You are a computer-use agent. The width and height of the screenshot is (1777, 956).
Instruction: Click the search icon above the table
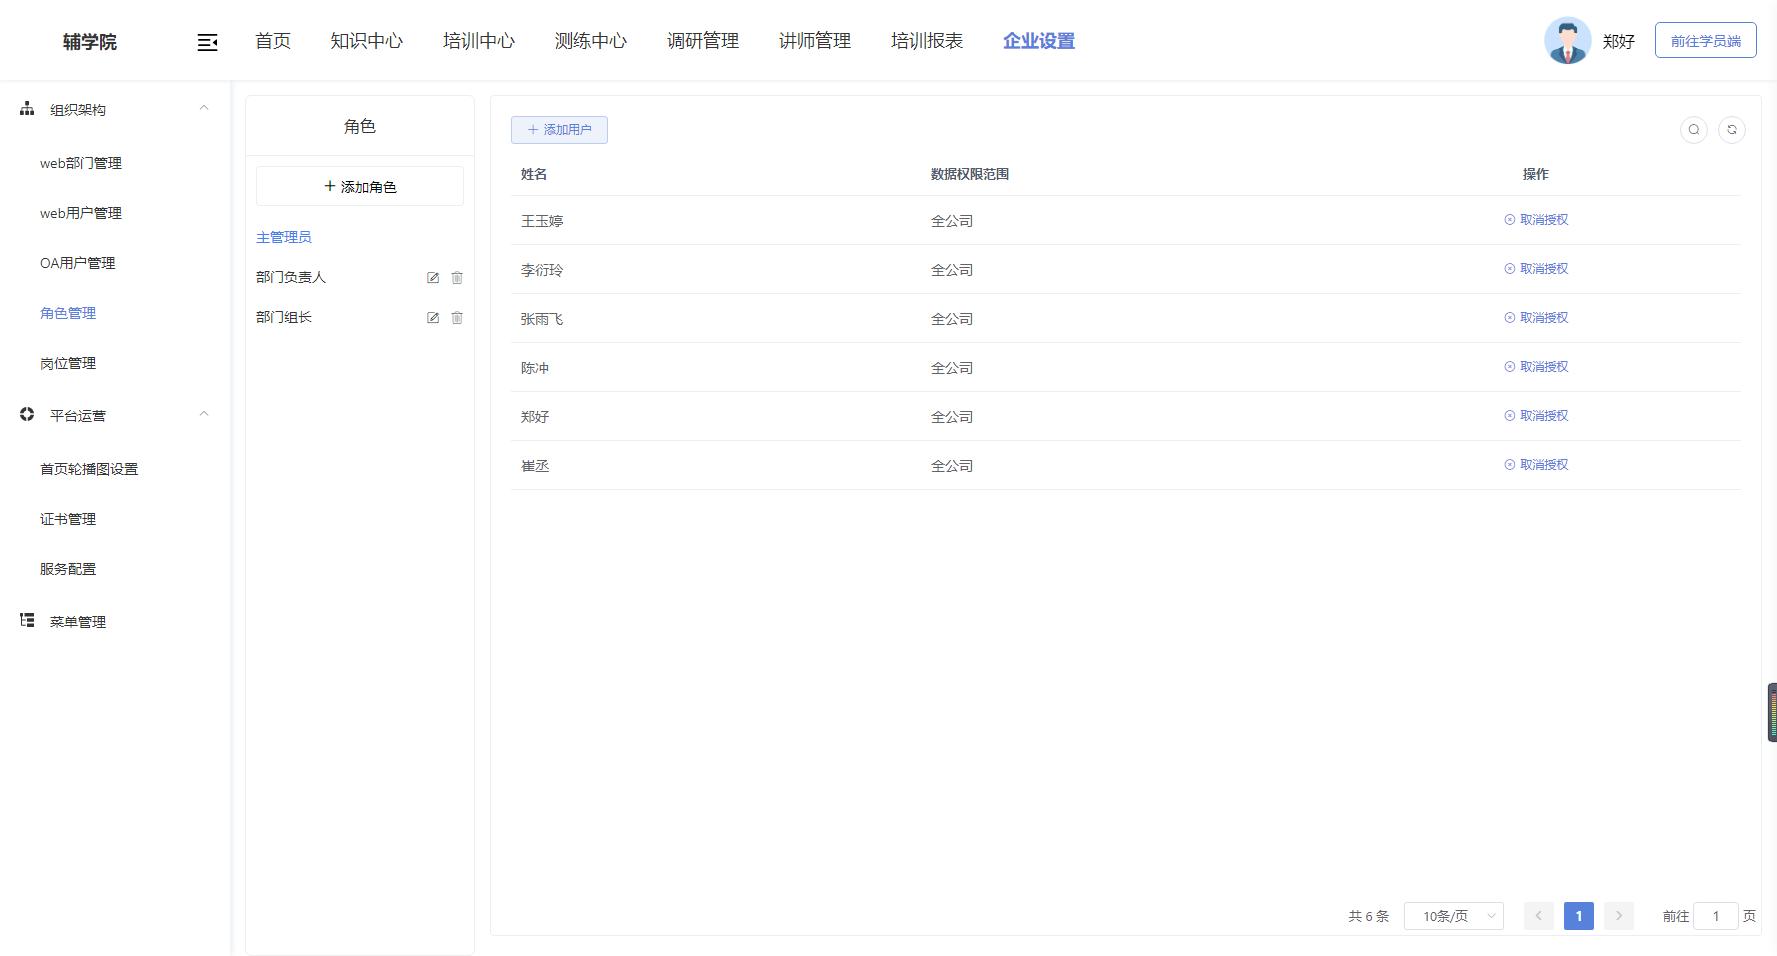[x=1693, y=130]
